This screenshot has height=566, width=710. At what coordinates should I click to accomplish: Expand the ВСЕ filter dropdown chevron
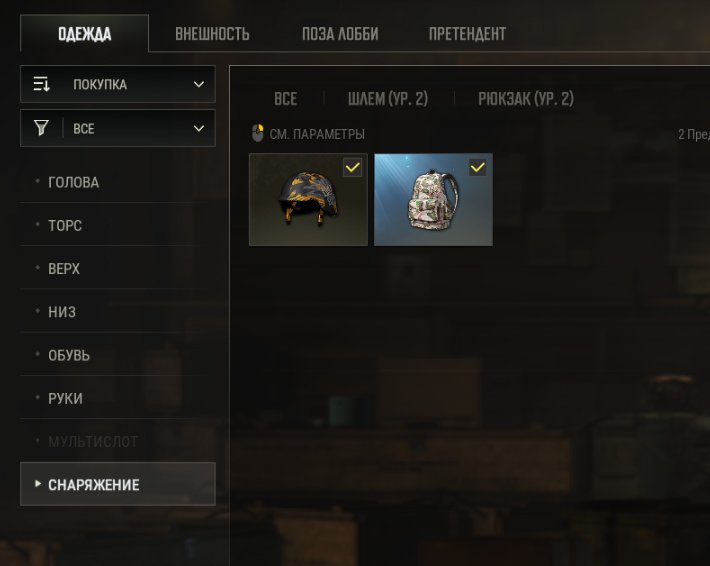199,128
